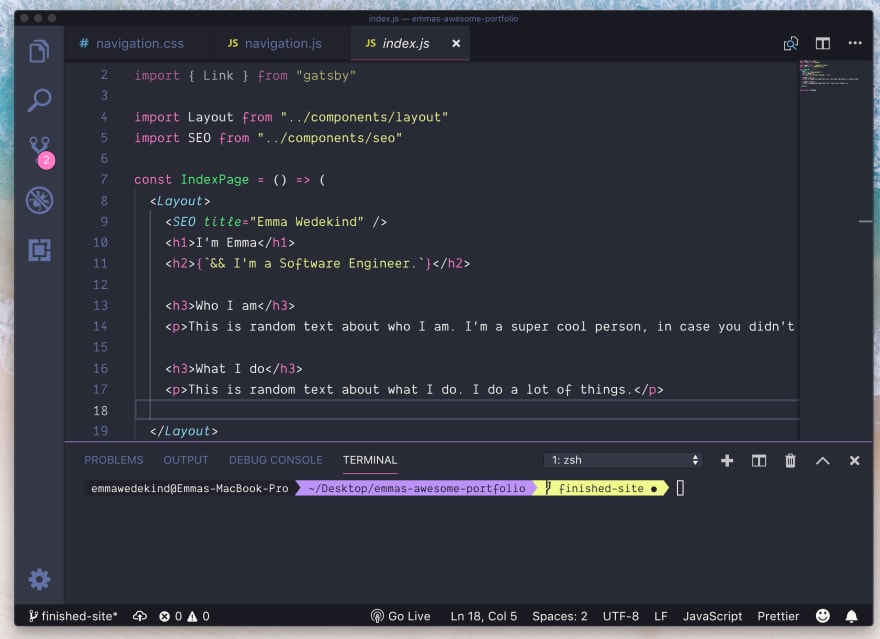Click Ln 18, Col 5 indicator
This screenshot has width=880, height=639.
(x=484, y=616)
